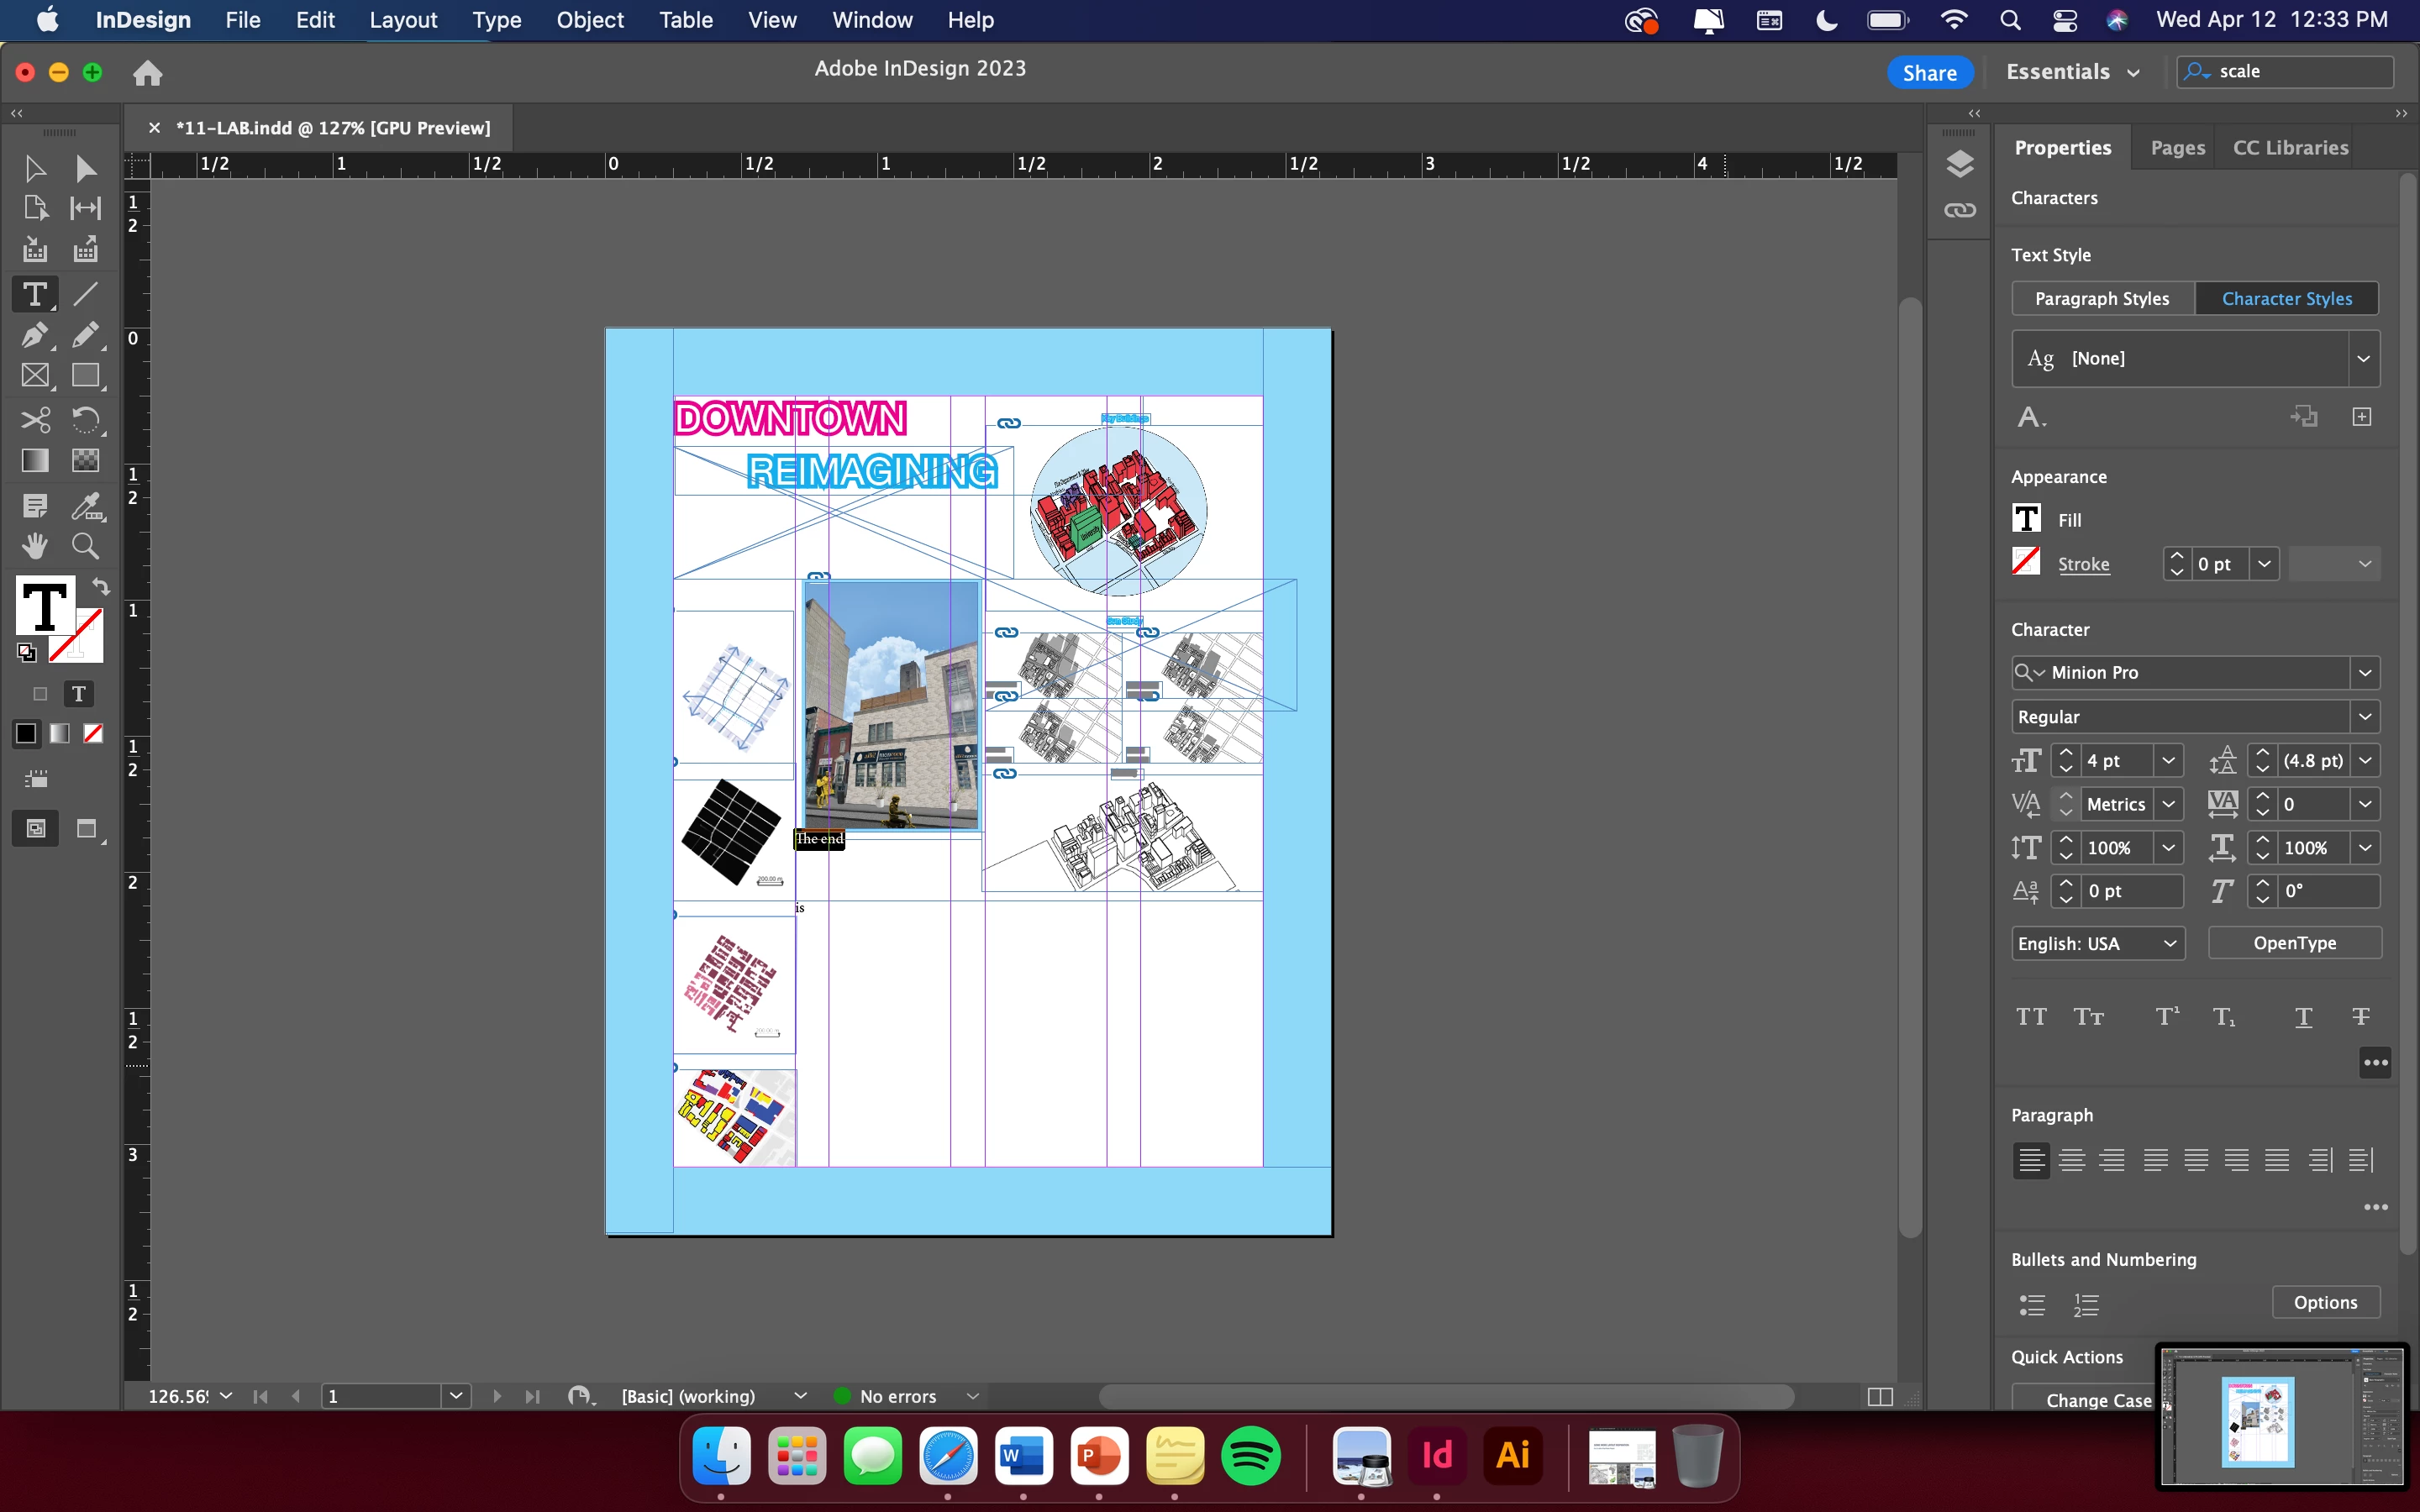The height and width of the screenshot is (1512, 2420).
Task: Open the Links panel icon
Action: point(1959,210)
